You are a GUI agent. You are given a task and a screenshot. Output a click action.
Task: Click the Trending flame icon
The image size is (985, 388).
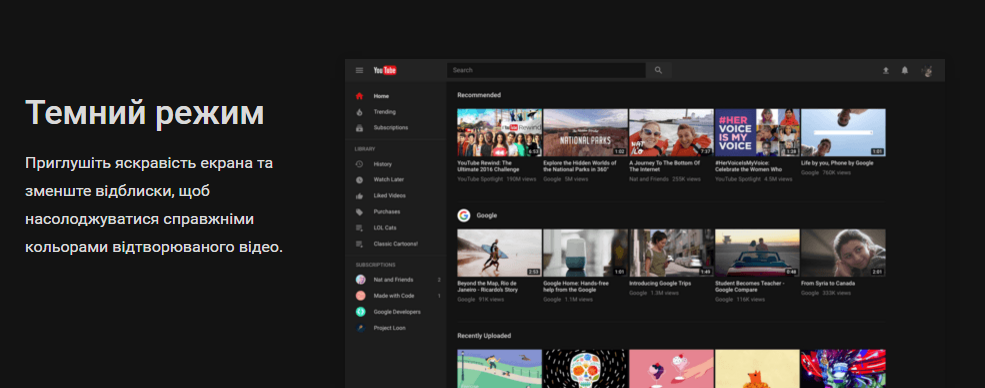(x=359, y=112)
